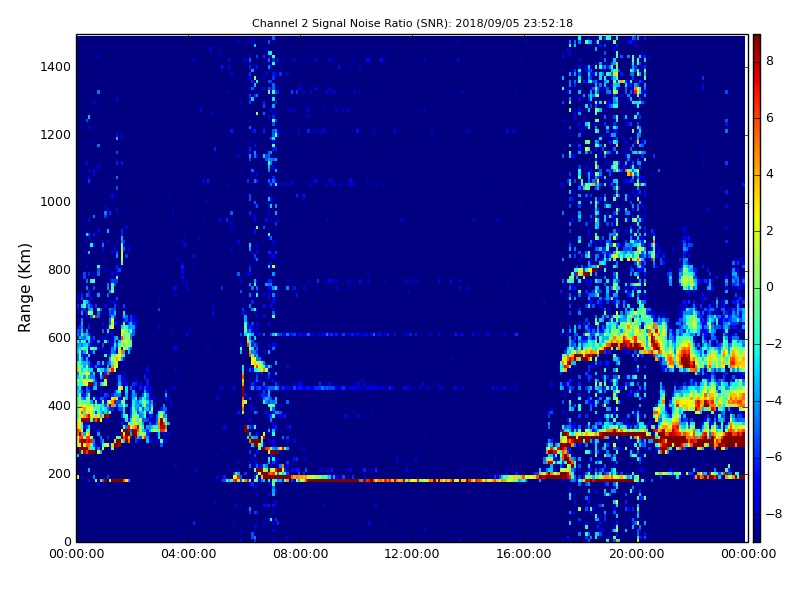Click the 400 range tick label
Screen dimensions: 800x600
[x=59, y=406]
